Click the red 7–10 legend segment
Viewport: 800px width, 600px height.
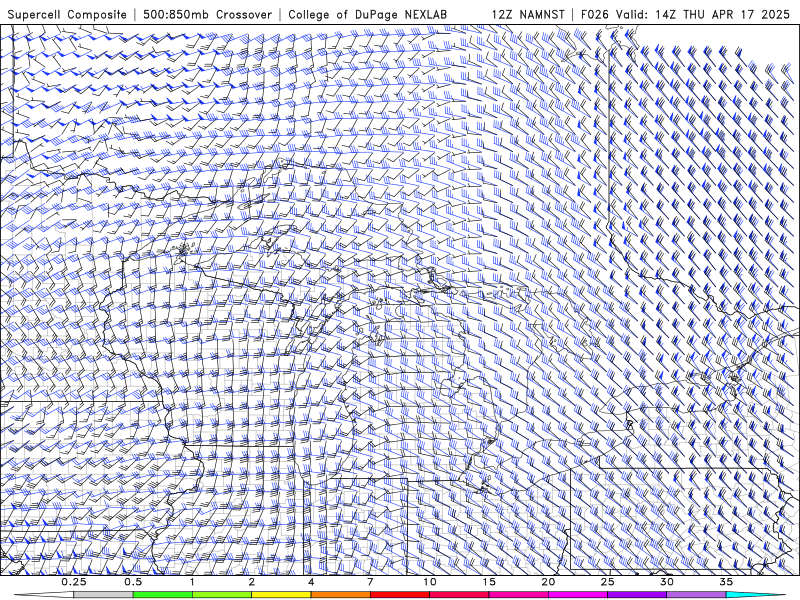[x=400, y=595]
